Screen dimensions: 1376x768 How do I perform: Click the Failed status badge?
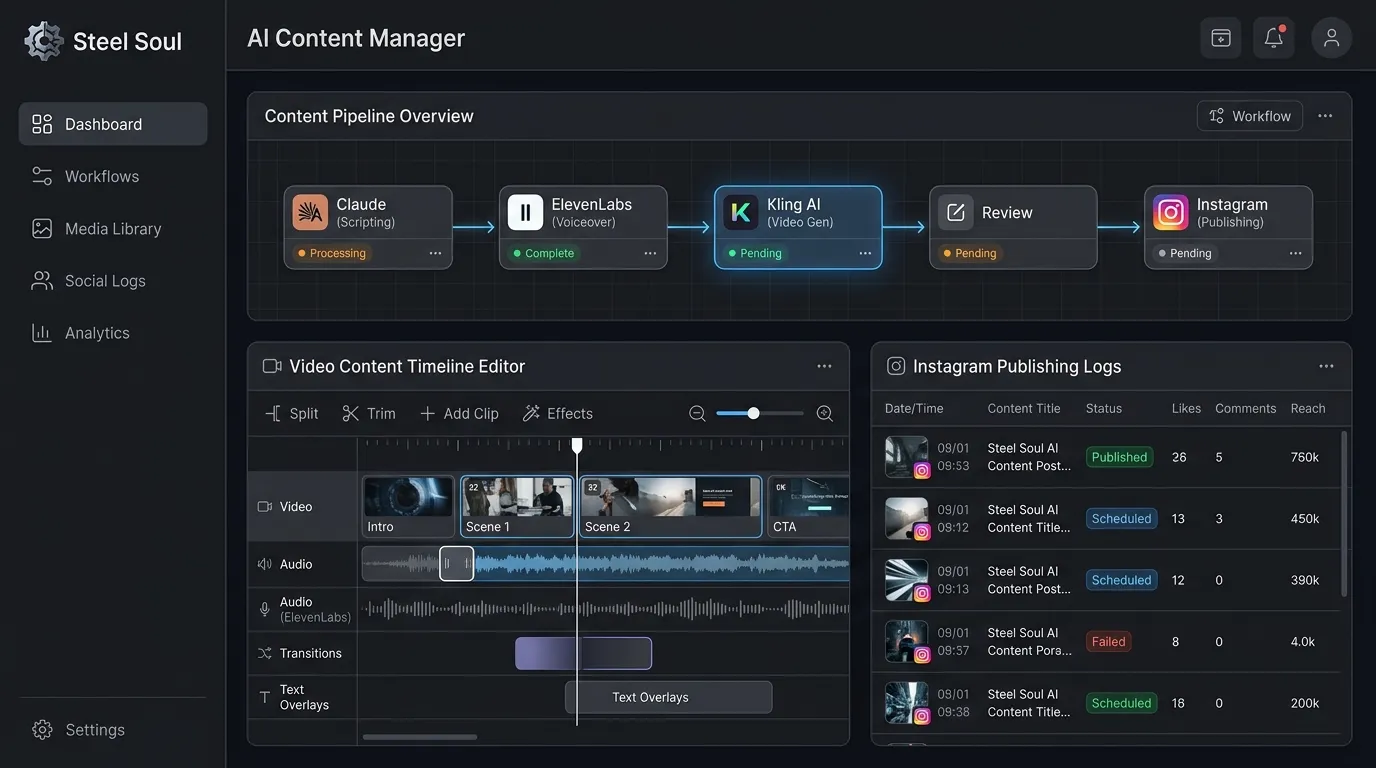(x=1108, y=642)
